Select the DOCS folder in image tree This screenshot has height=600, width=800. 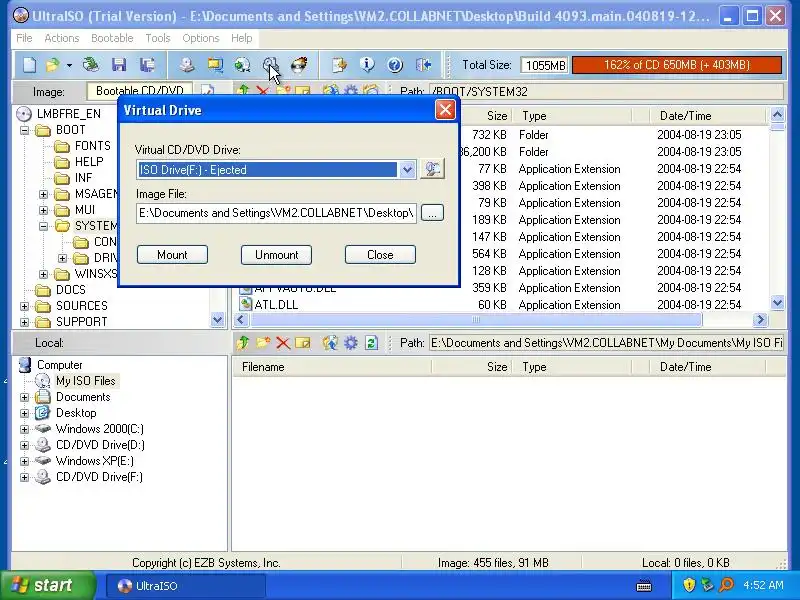click(x=70, y=290)
